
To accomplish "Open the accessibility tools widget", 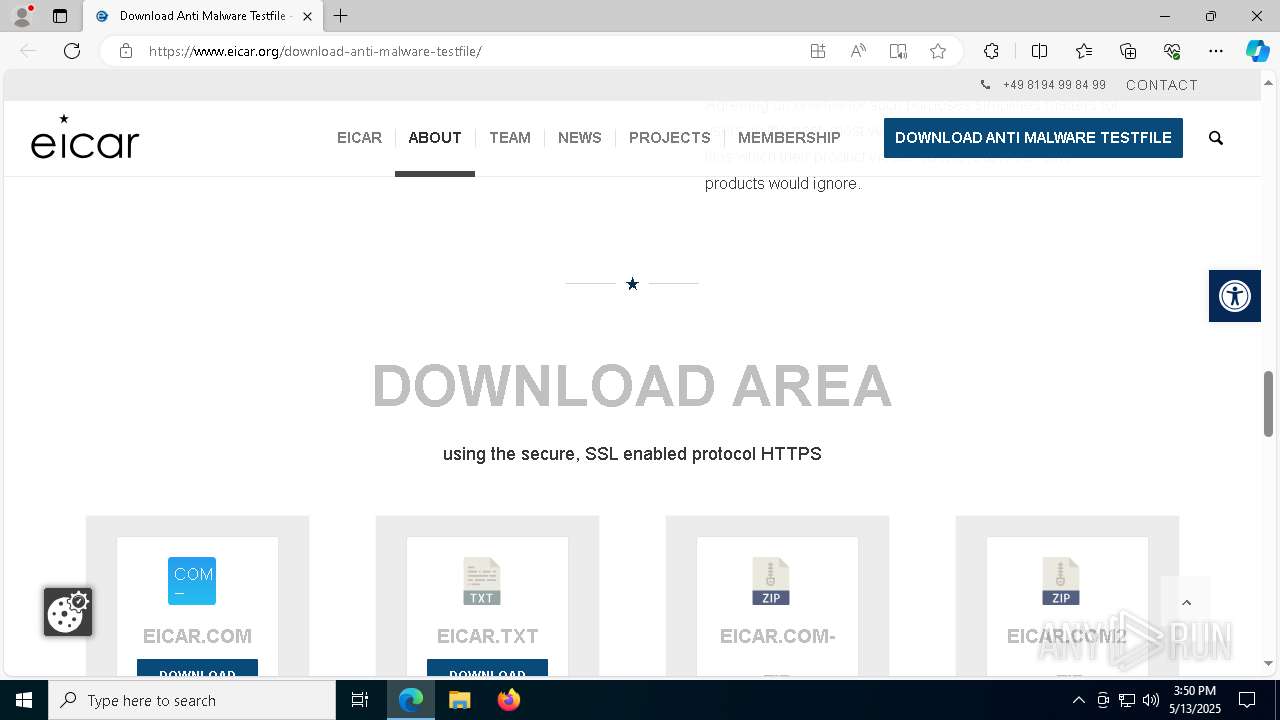I will click(1235, 296).
